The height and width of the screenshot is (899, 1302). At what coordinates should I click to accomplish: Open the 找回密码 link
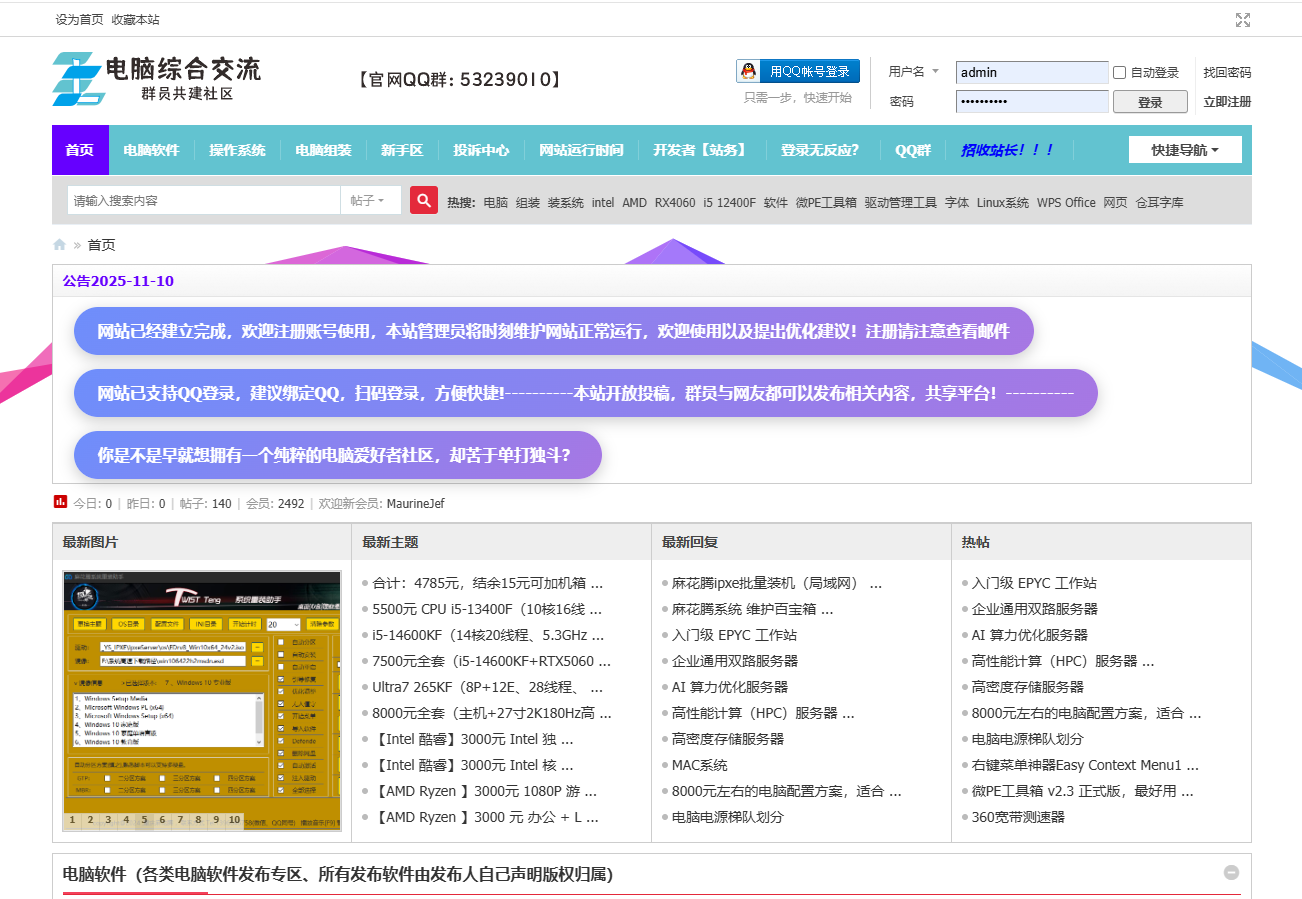pos(1227,72)
